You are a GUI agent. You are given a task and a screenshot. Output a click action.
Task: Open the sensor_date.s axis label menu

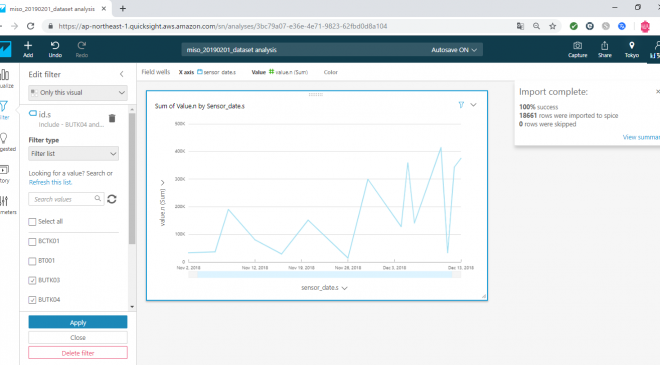tap(324, 288)
